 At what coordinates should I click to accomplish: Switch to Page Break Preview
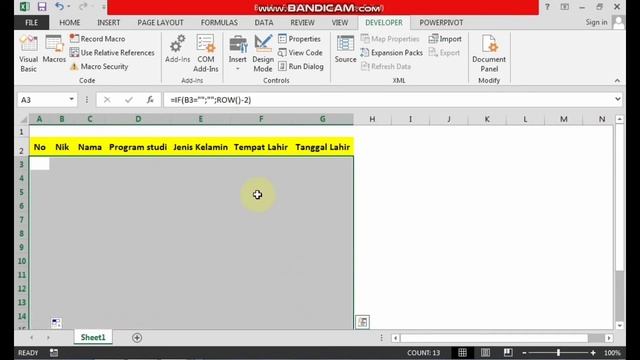point(508,353)
